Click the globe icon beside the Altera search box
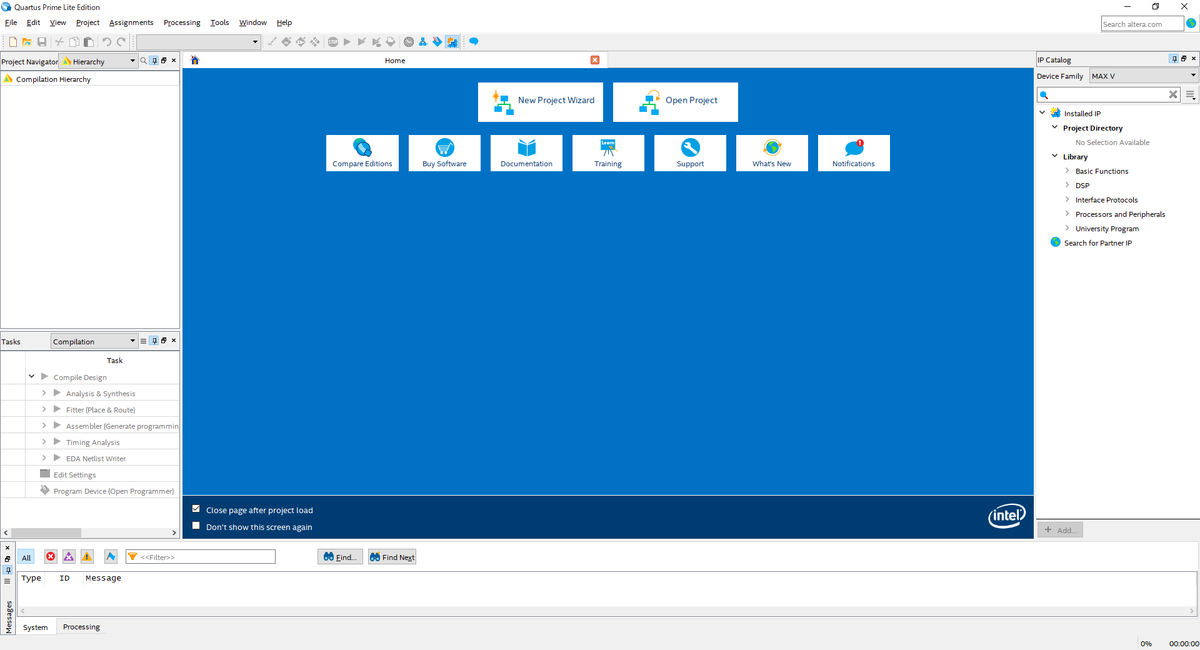The height and width of the screenshot is (650, 1200). pos(1191,23)
